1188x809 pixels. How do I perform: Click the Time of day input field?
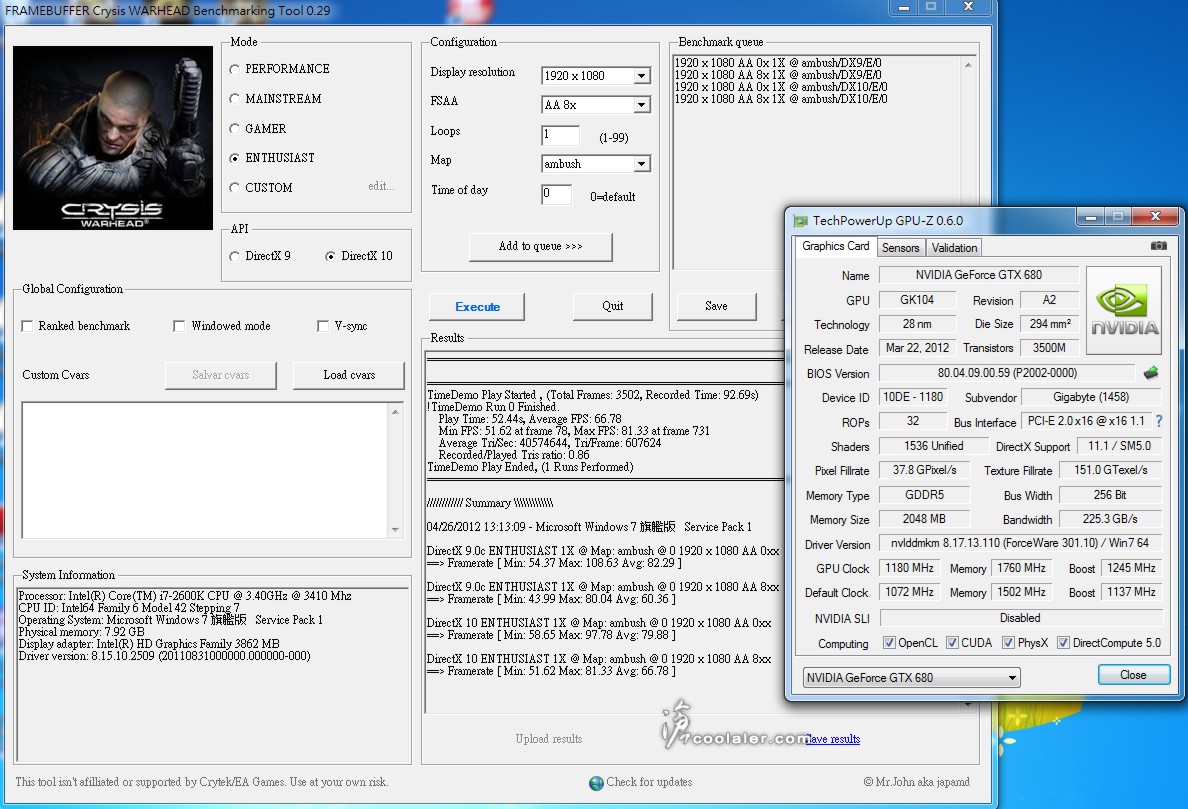tap(557, 194)
